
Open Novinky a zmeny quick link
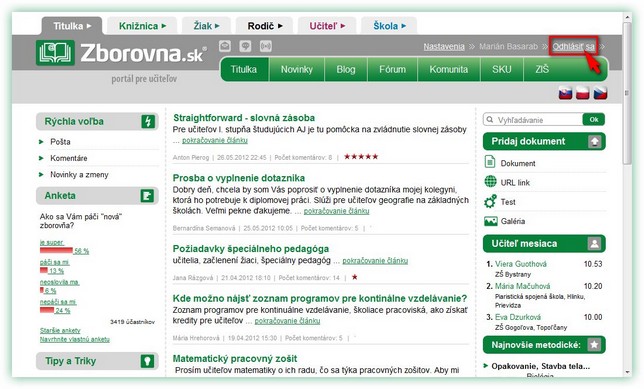coord(79,175)
